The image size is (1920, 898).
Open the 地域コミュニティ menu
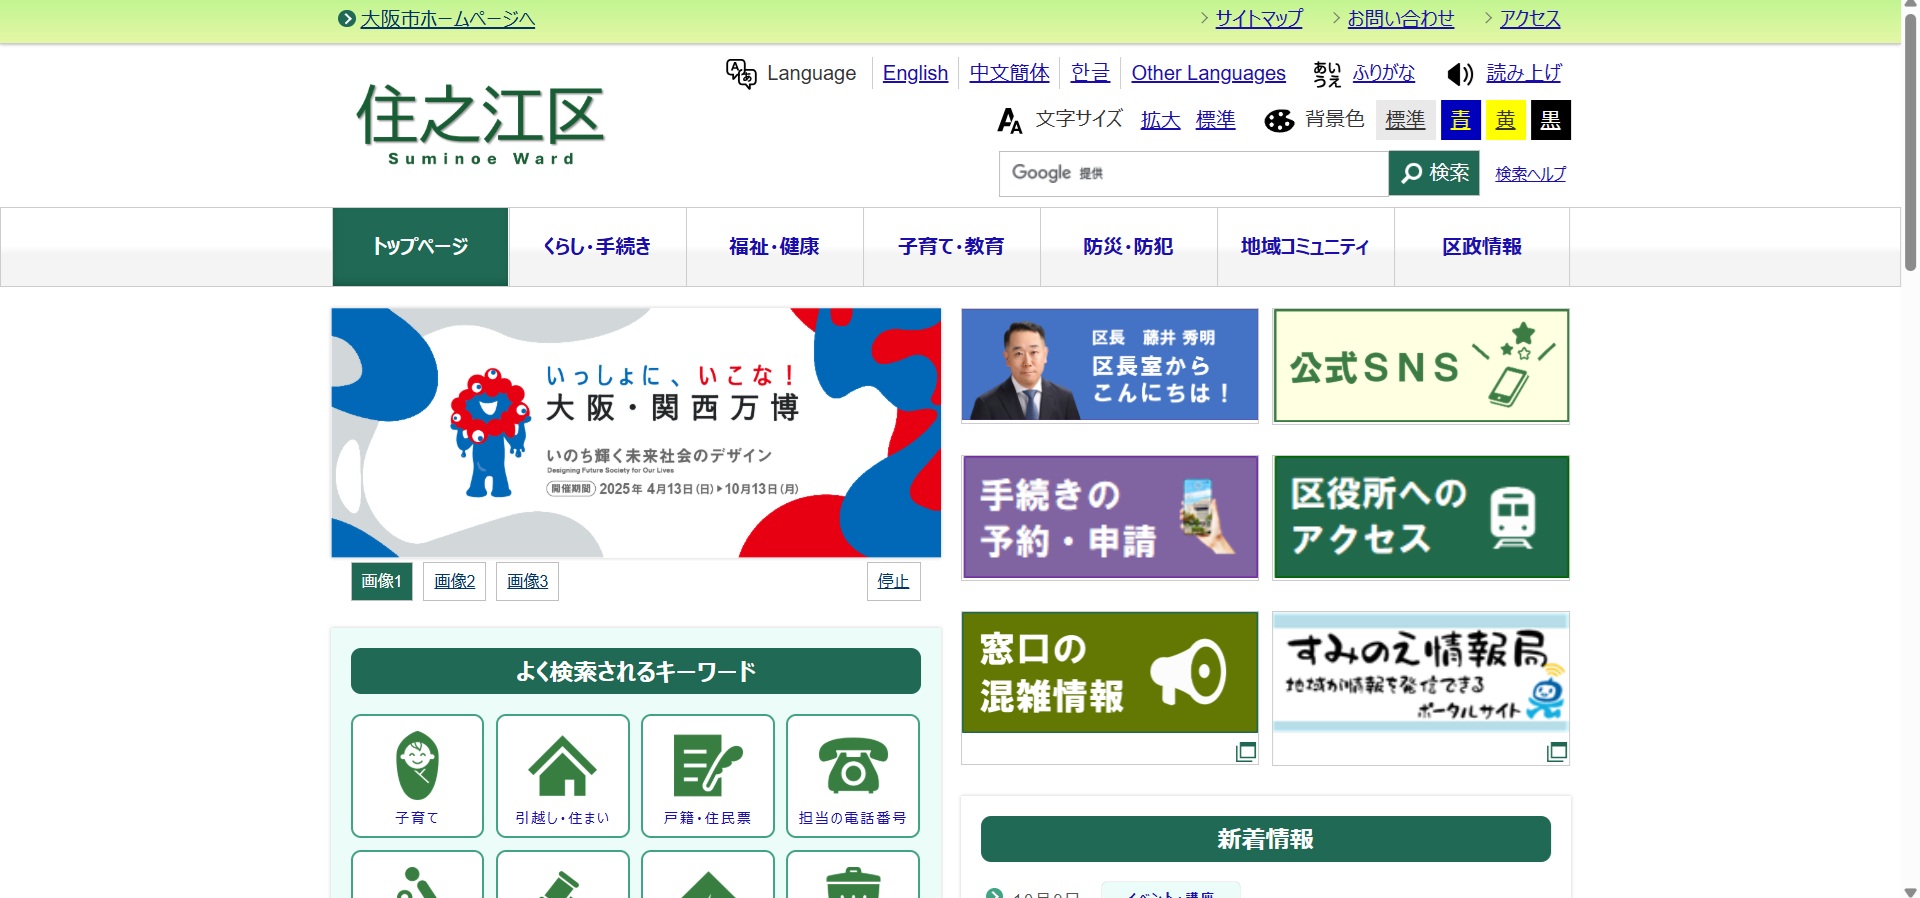coord(1305,247)
